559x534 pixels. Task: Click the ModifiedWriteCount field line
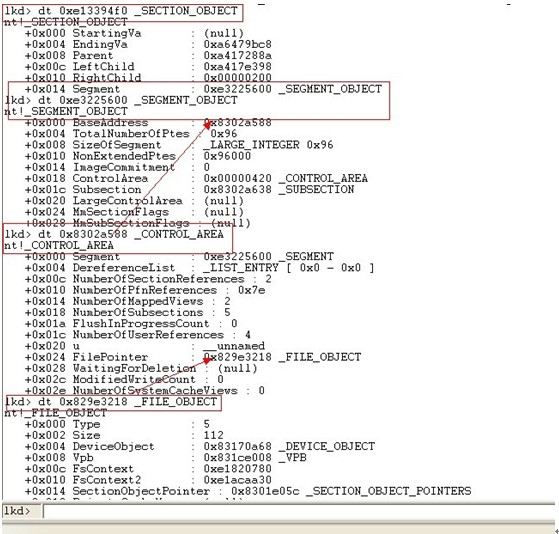[124, 379]
